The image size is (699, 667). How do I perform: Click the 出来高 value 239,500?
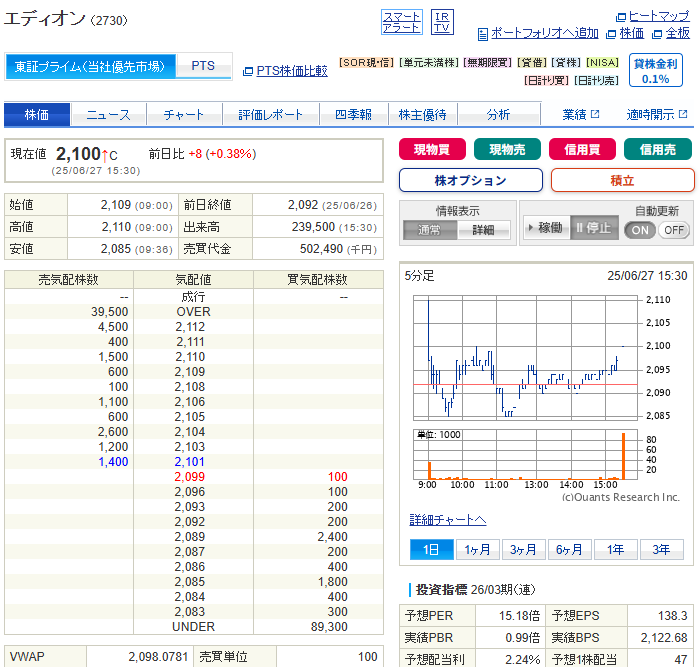tap(313, 227)
